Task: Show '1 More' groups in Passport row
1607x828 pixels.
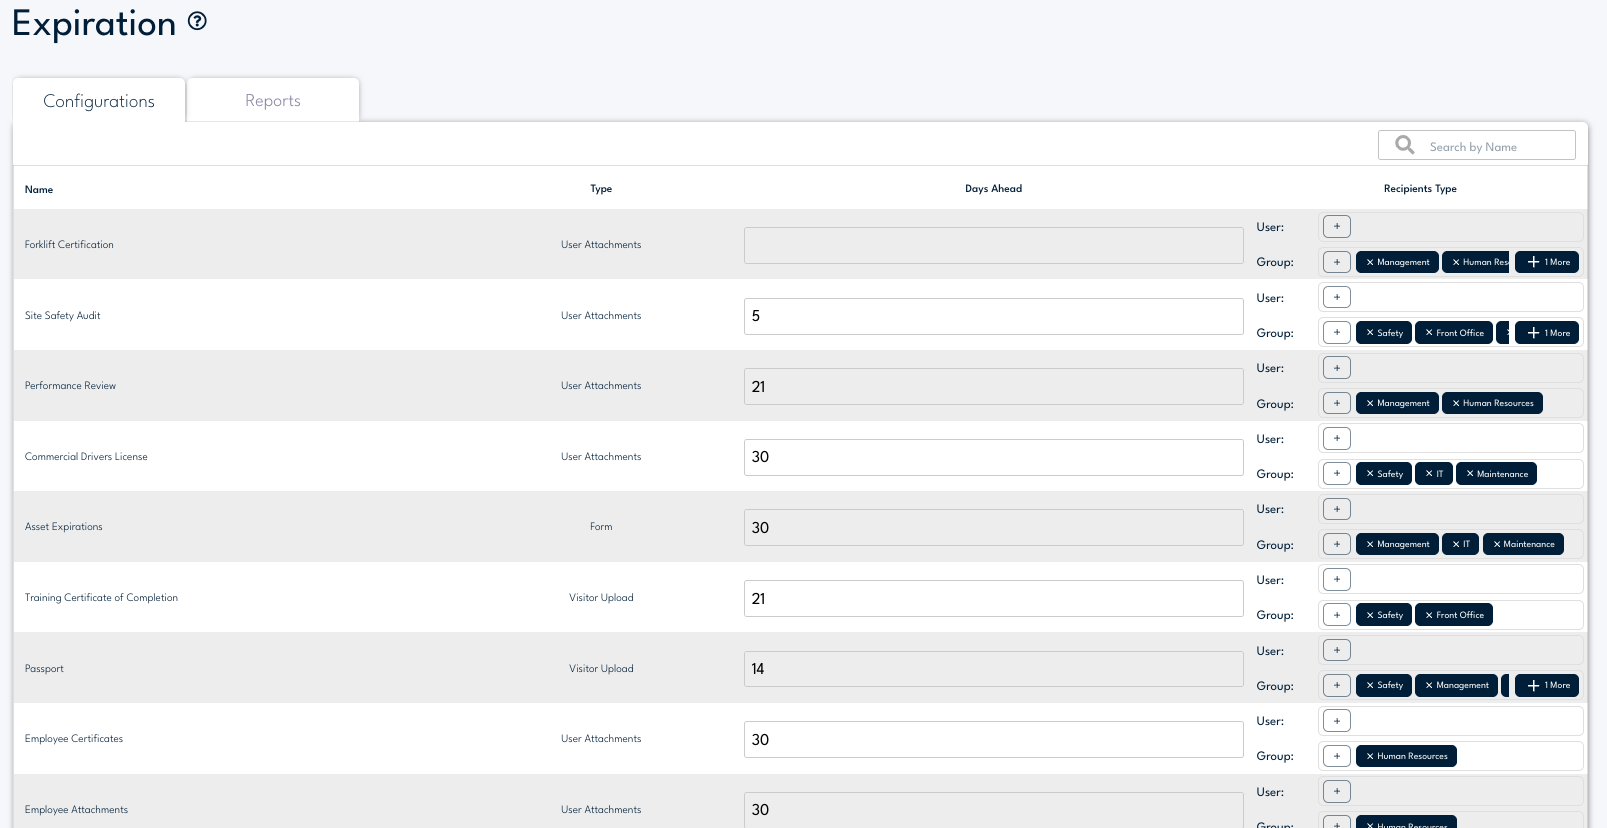Action: tap(1547, 686)
